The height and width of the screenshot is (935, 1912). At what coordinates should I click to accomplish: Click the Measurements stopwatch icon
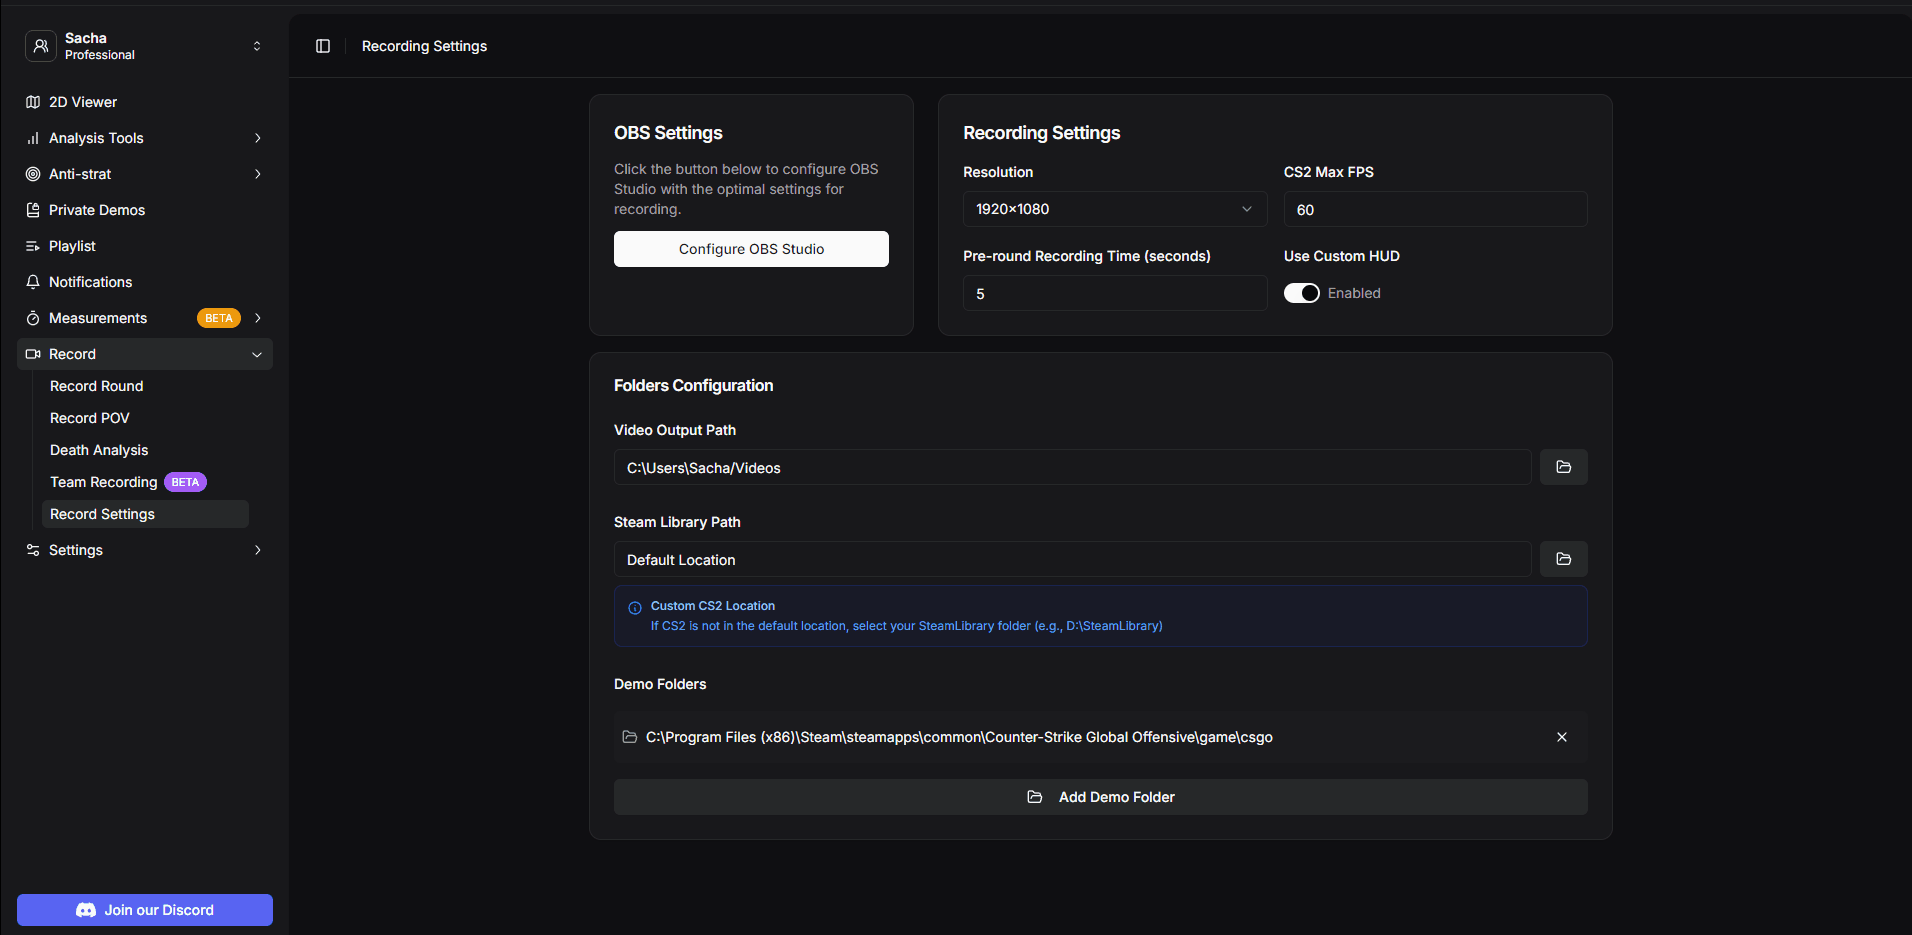pyautogui.click(x=33, y=318)
